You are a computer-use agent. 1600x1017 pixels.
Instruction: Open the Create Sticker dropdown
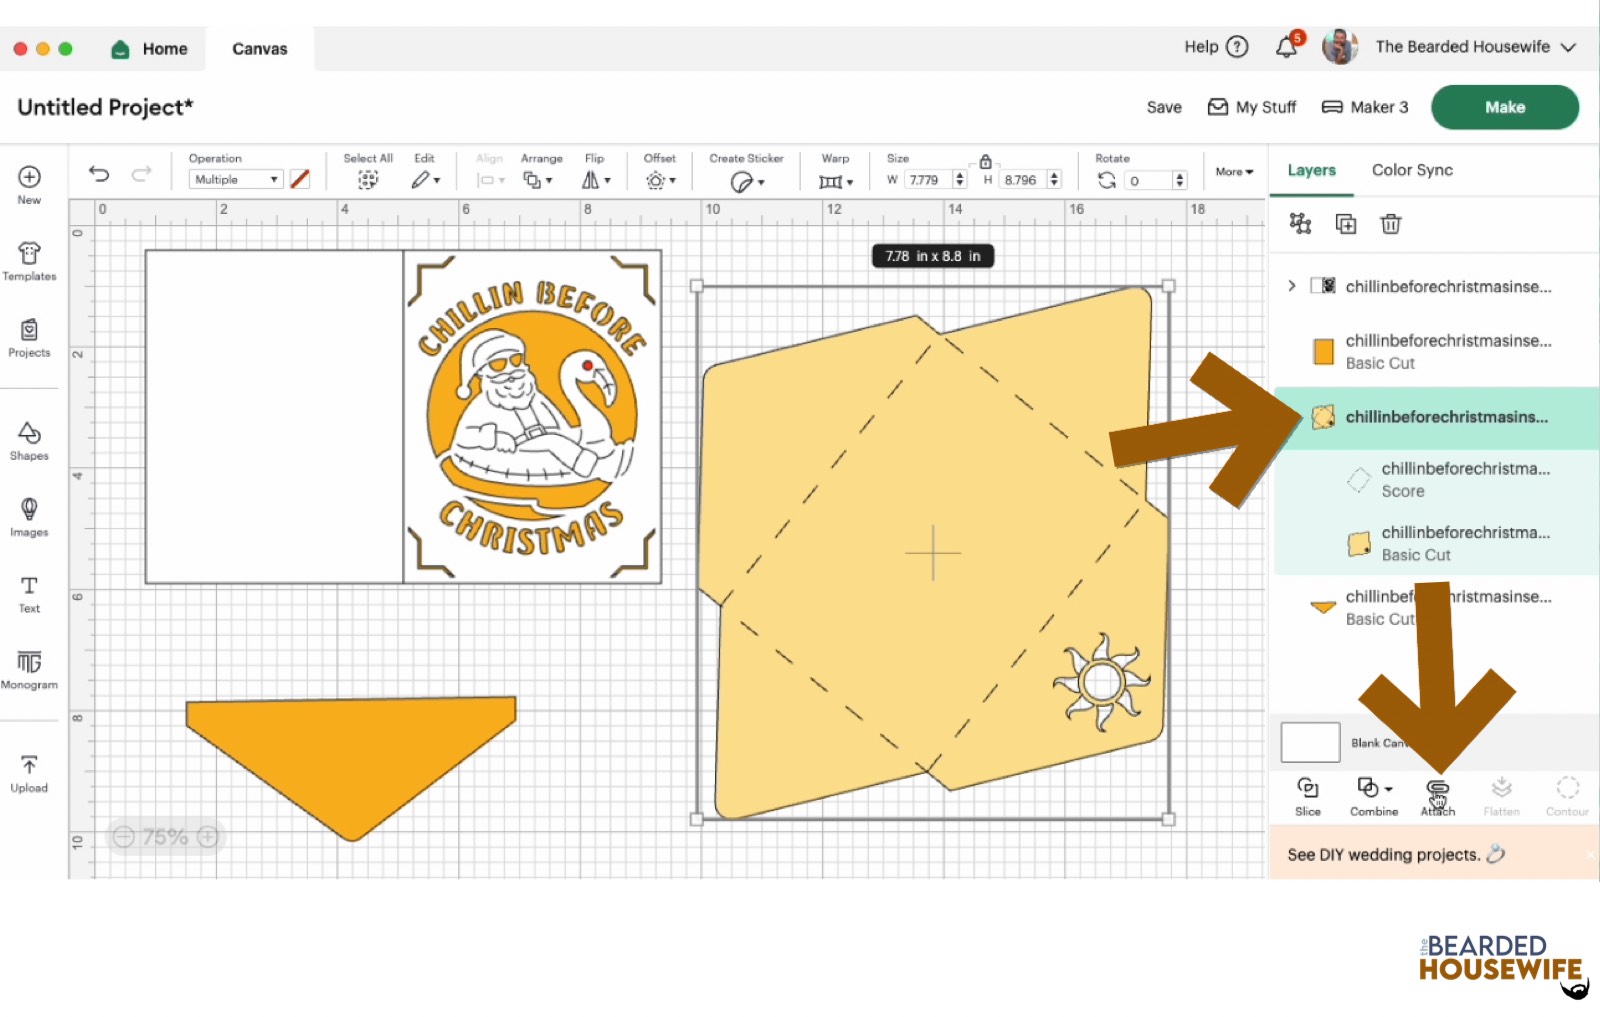click(746, 181)
